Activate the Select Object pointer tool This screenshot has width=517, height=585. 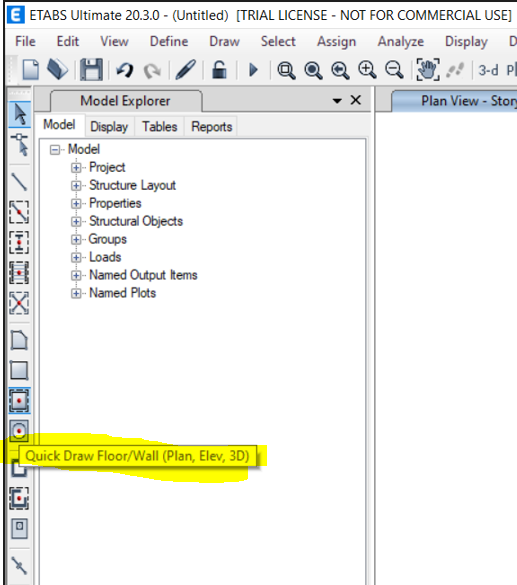coord(20,114)
